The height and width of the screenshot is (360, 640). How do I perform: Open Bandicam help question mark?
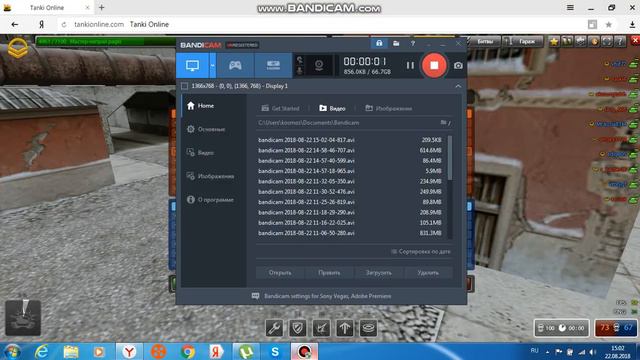(x=413, y=43)
